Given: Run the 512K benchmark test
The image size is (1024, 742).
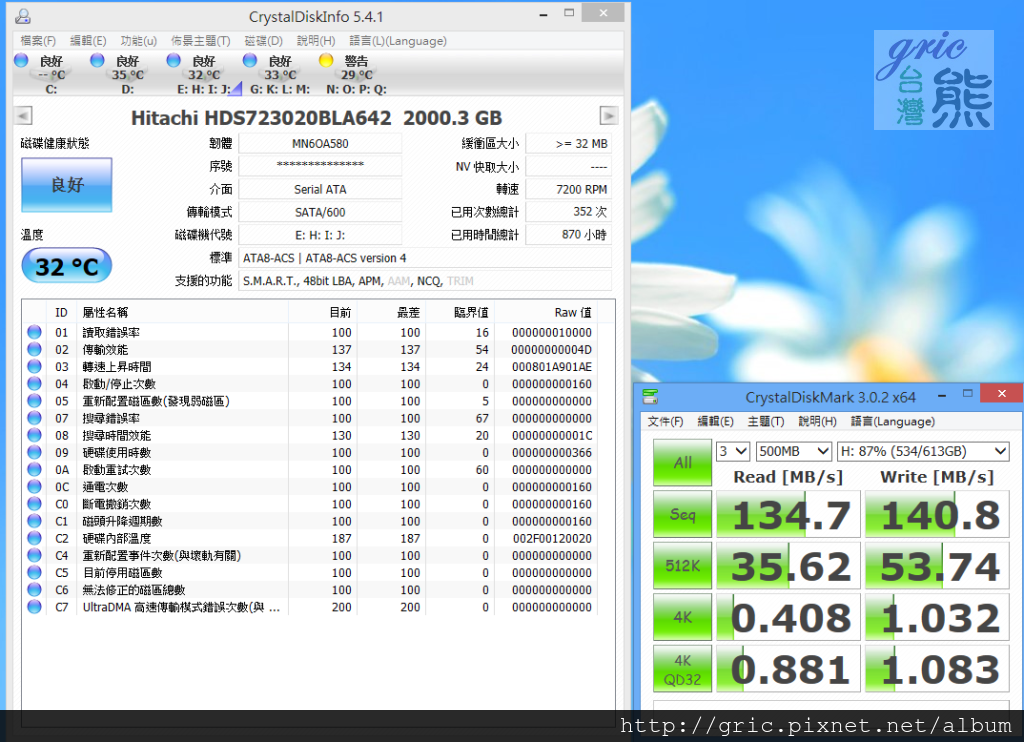Looking at the screenshot, I should (682, 566).
